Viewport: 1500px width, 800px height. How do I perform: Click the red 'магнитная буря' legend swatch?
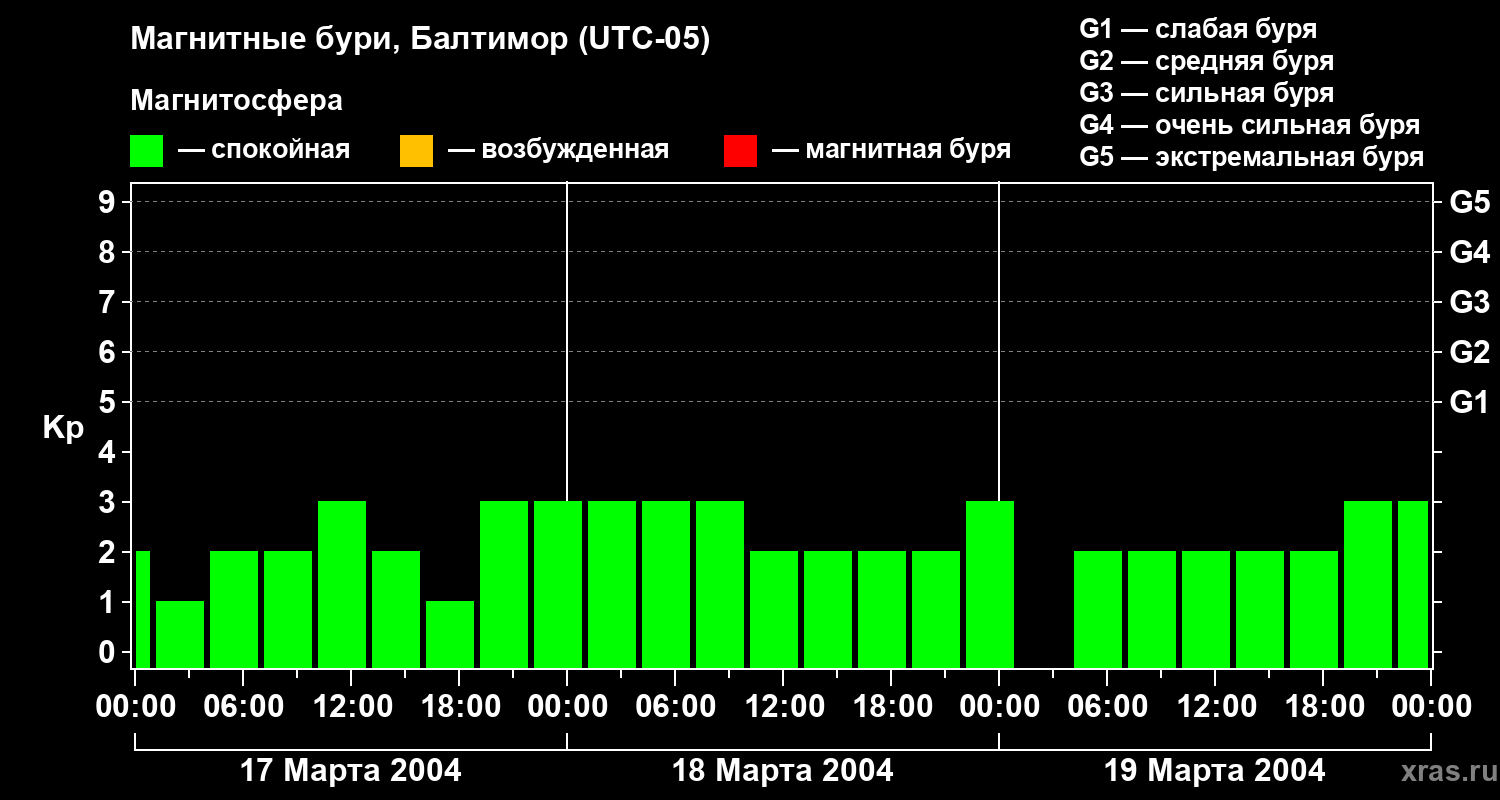click(x=740, y=151)
